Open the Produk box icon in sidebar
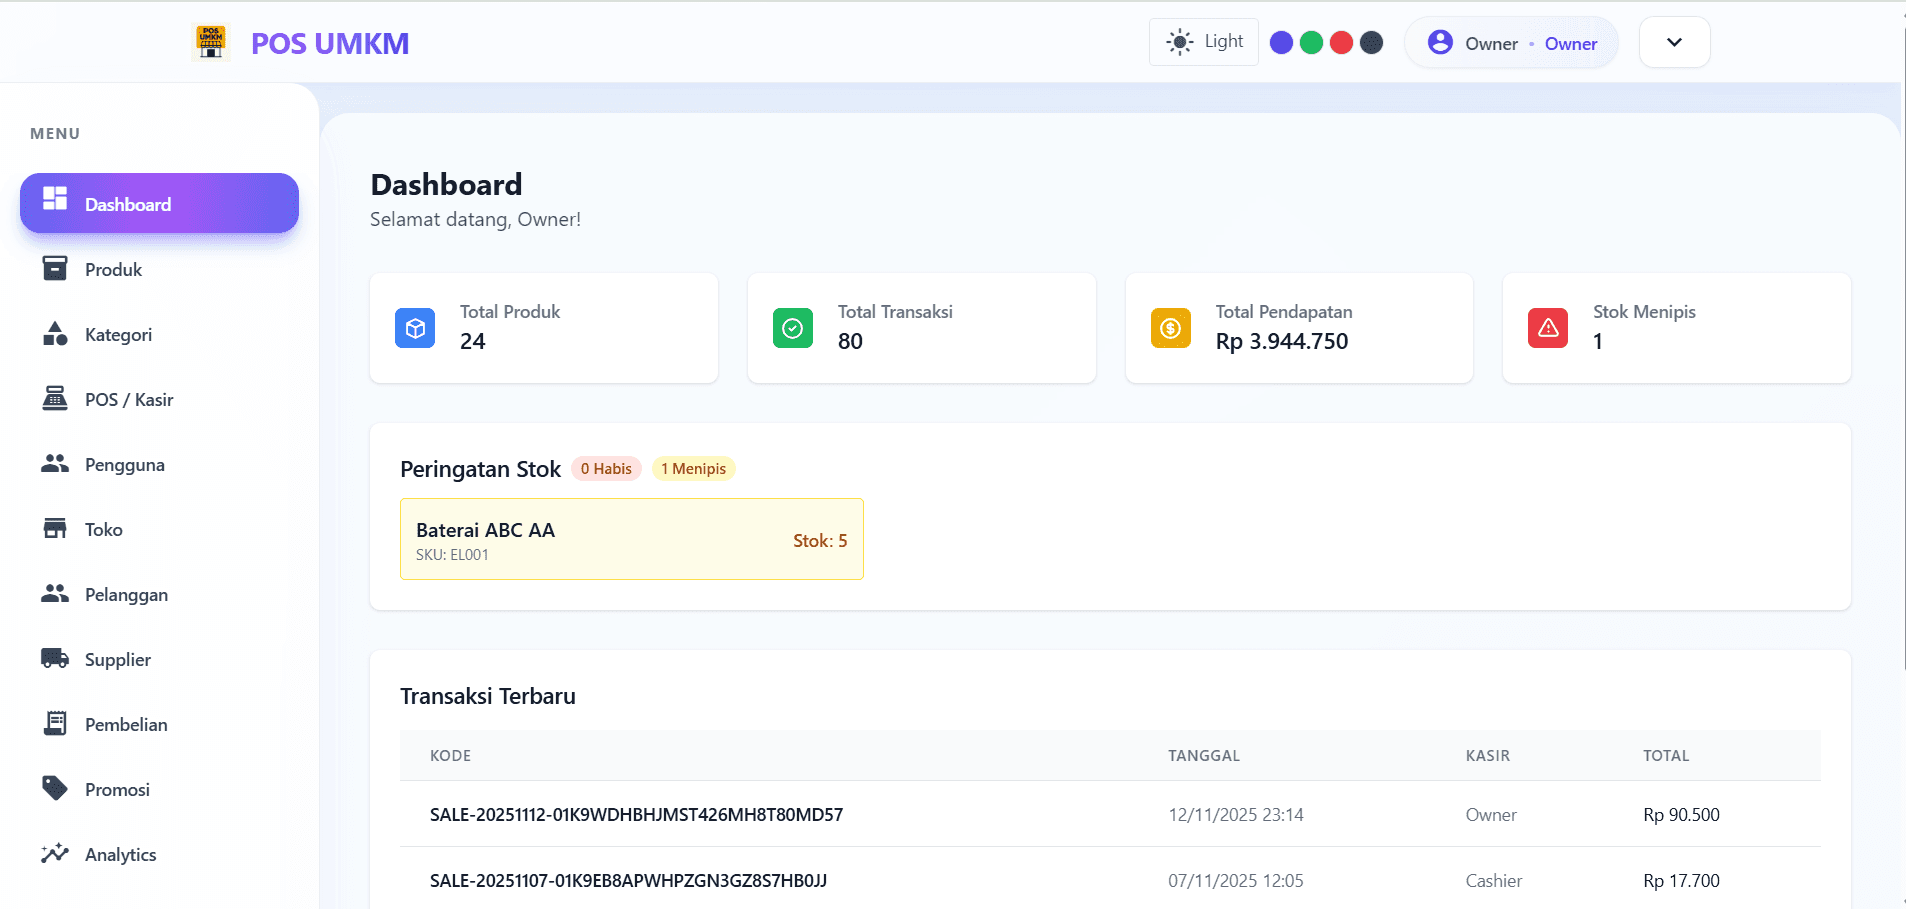This screenshot has height=909, width=1906. tap(55, 269)
